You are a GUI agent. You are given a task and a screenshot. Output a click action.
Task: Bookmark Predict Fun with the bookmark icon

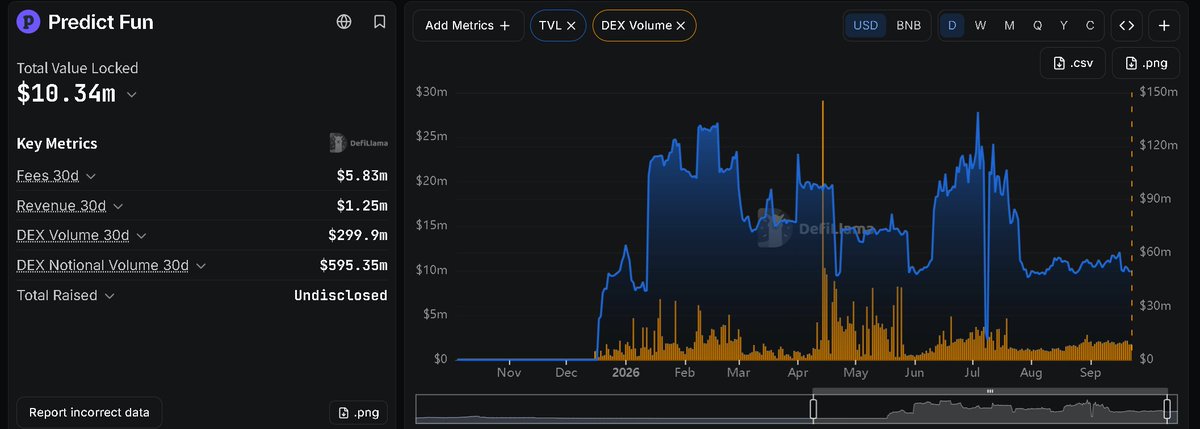(x=379, y=21)
